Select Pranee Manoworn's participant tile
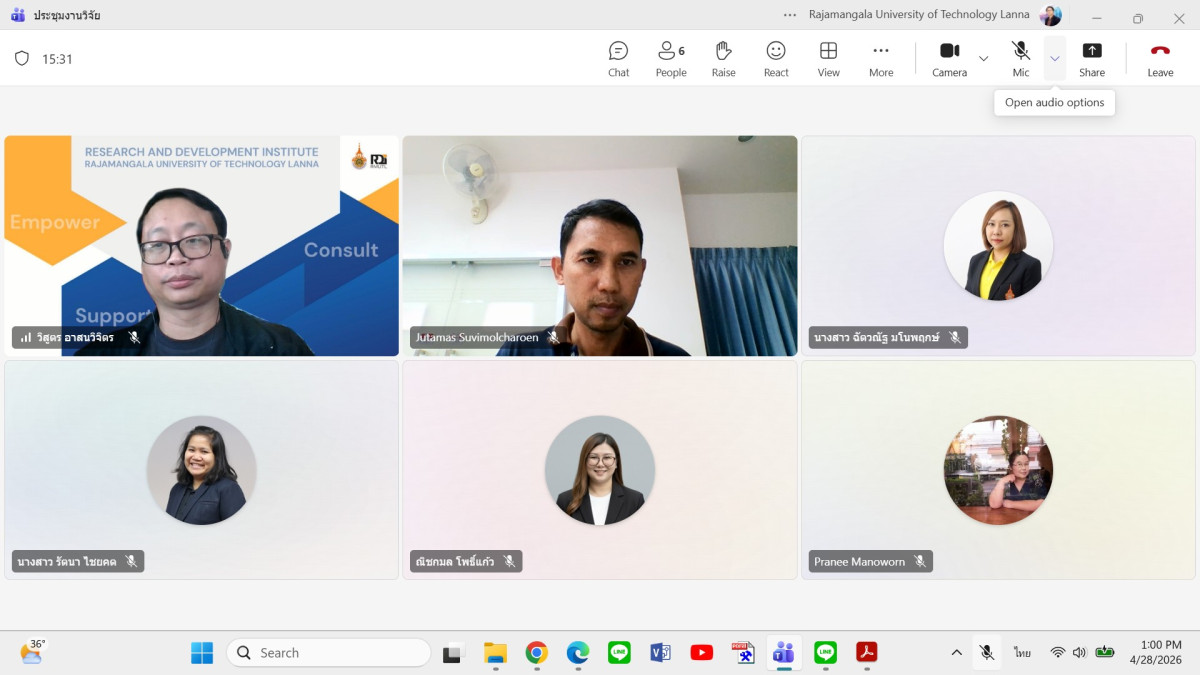Image resolution: width=1200 pixels, height=675 pixels. click(998, 470)
